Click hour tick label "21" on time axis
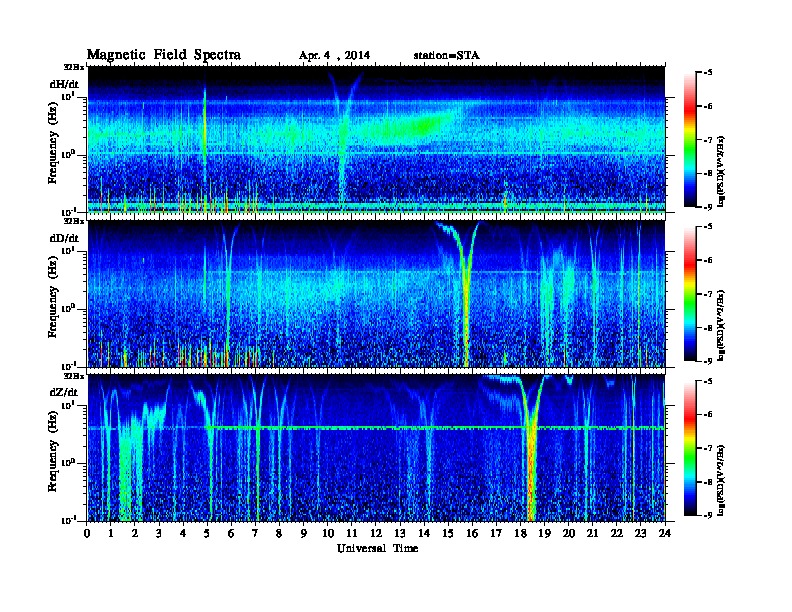The width and height of the screenshot is (792, 612). point(592,533)
